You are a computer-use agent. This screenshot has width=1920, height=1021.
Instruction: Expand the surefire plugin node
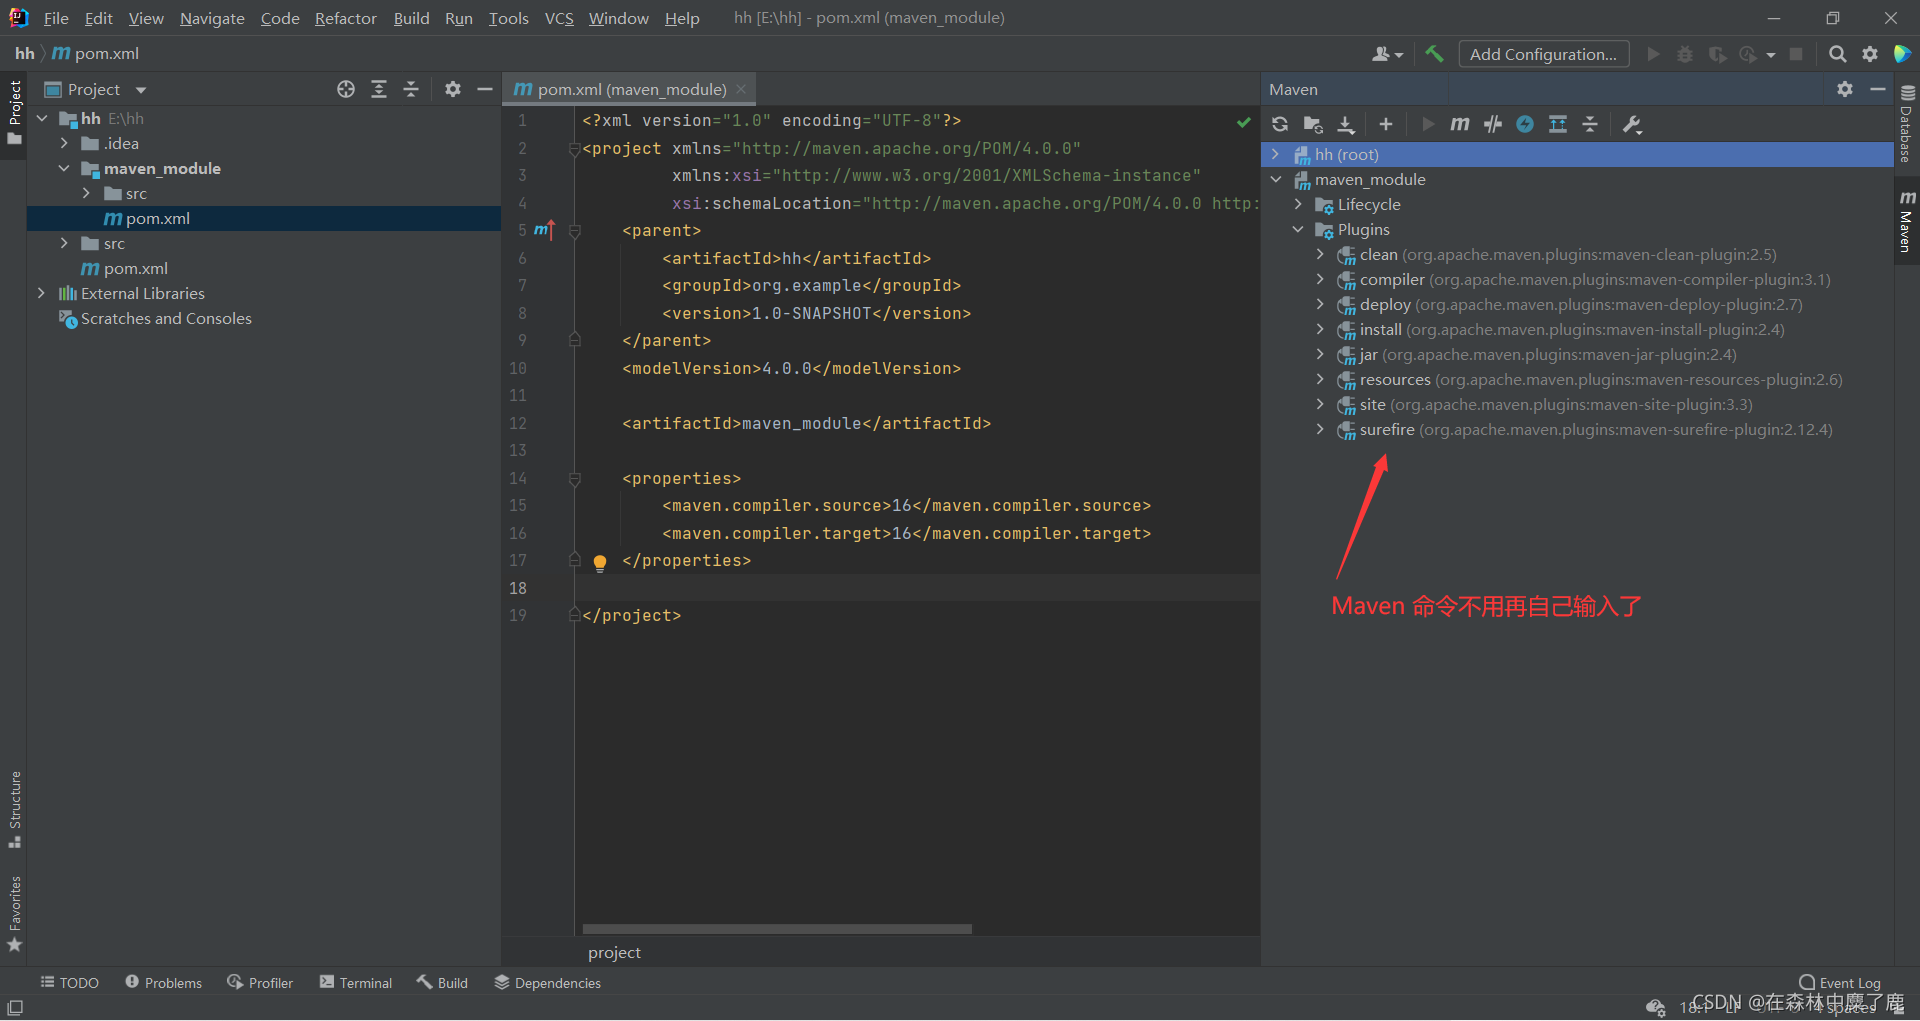1320,429
